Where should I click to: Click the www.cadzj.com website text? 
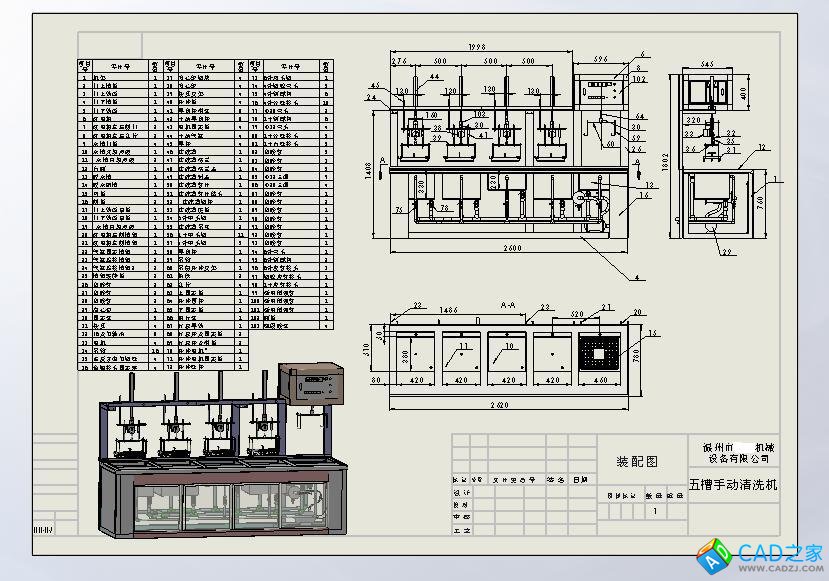tap(780, 566)
